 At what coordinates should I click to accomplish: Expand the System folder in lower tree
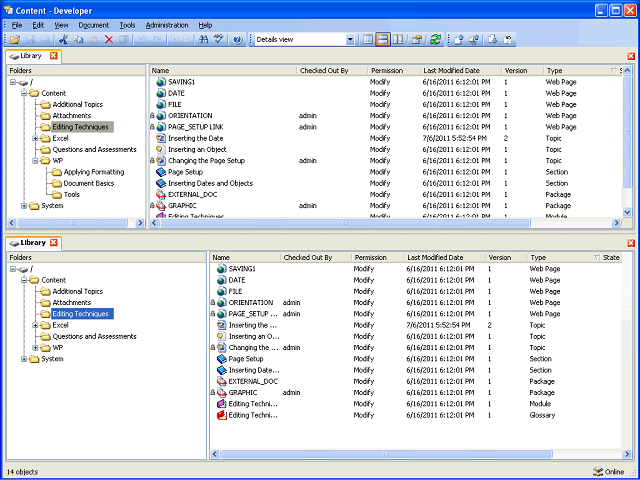(24, 359)
